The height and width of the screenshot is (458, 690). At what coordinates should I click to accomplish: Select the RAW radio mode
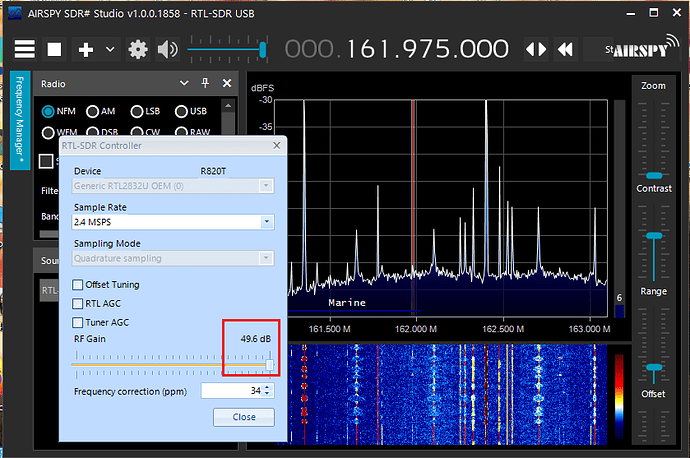point(181,132)
